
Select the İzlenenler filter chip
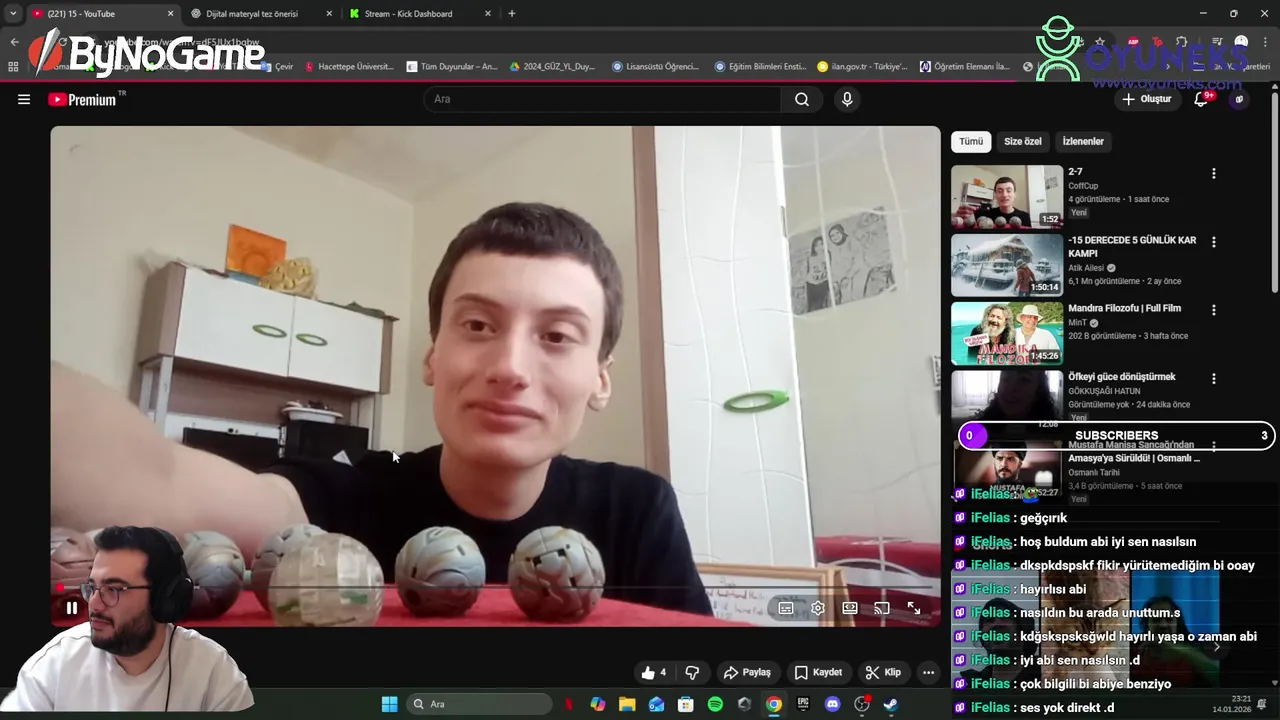click(1083, 141)
